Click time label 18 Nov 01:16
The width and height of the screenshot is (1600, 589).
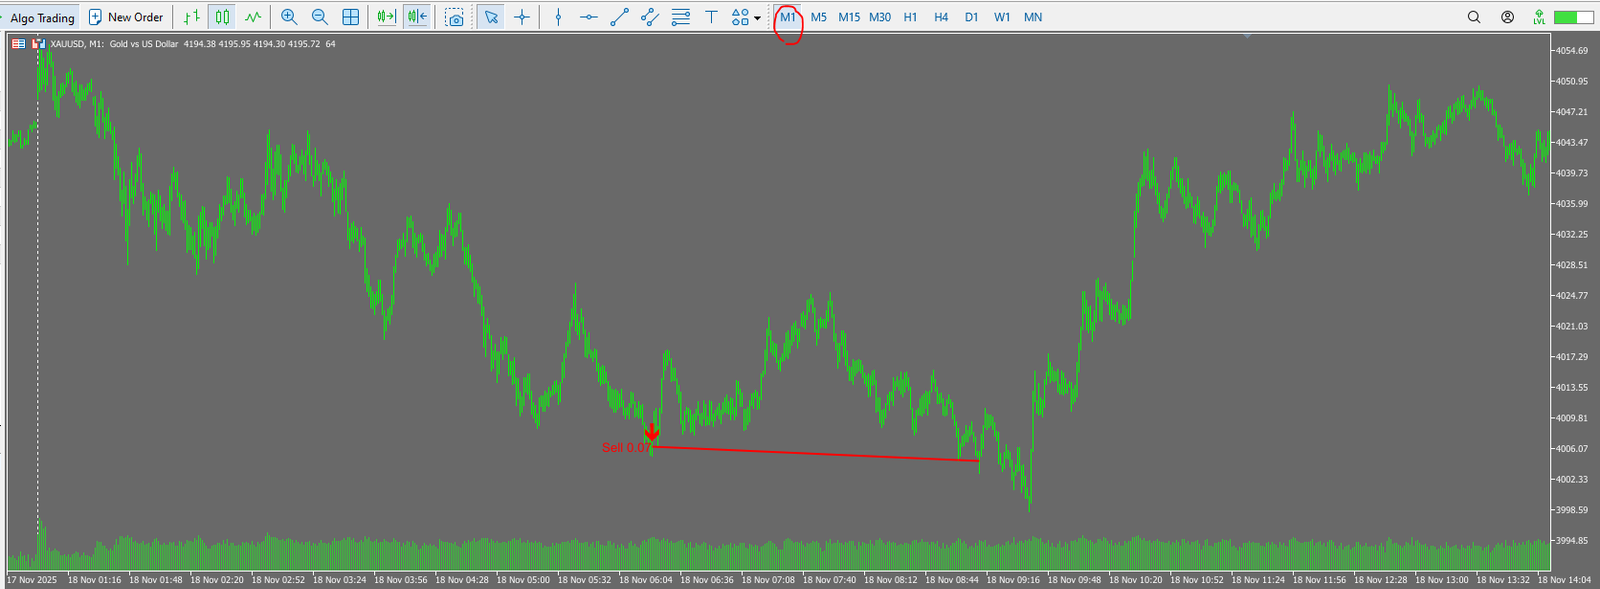(94, 580)
